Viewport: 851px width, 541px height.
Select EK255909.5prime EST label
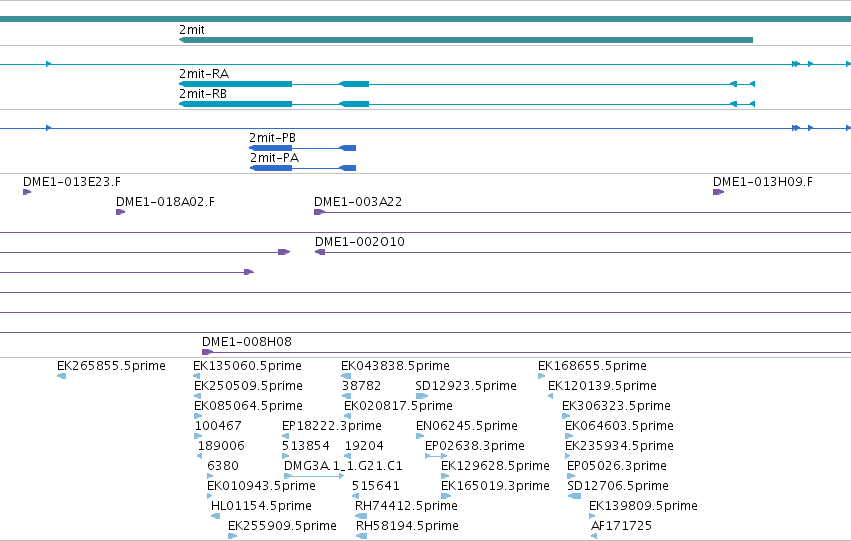pyautogui.click(x=282, y=526)
